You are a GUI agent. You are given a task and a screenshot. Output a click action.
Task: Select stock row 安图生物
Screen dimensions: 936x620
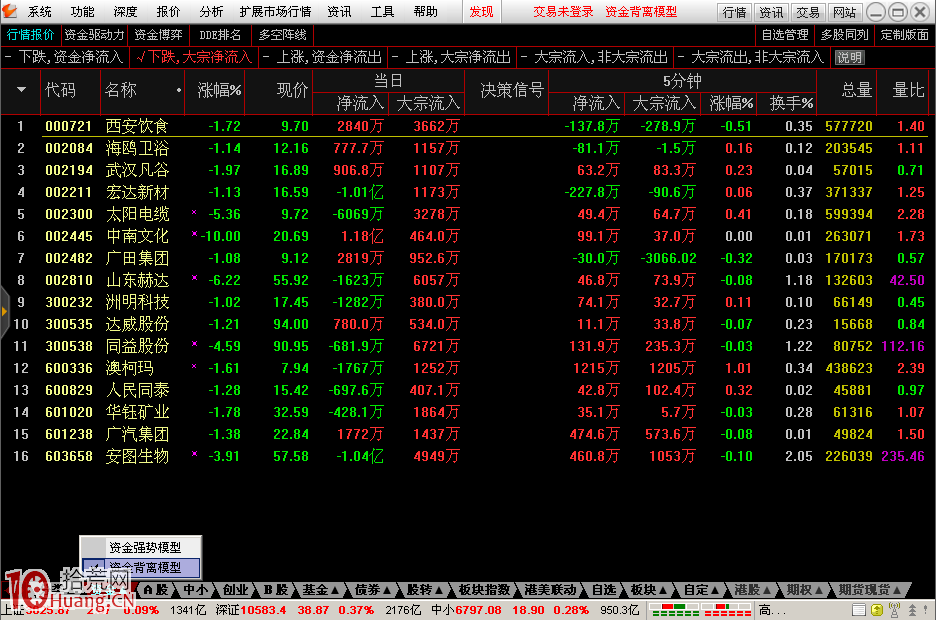(x=468, y=456)
